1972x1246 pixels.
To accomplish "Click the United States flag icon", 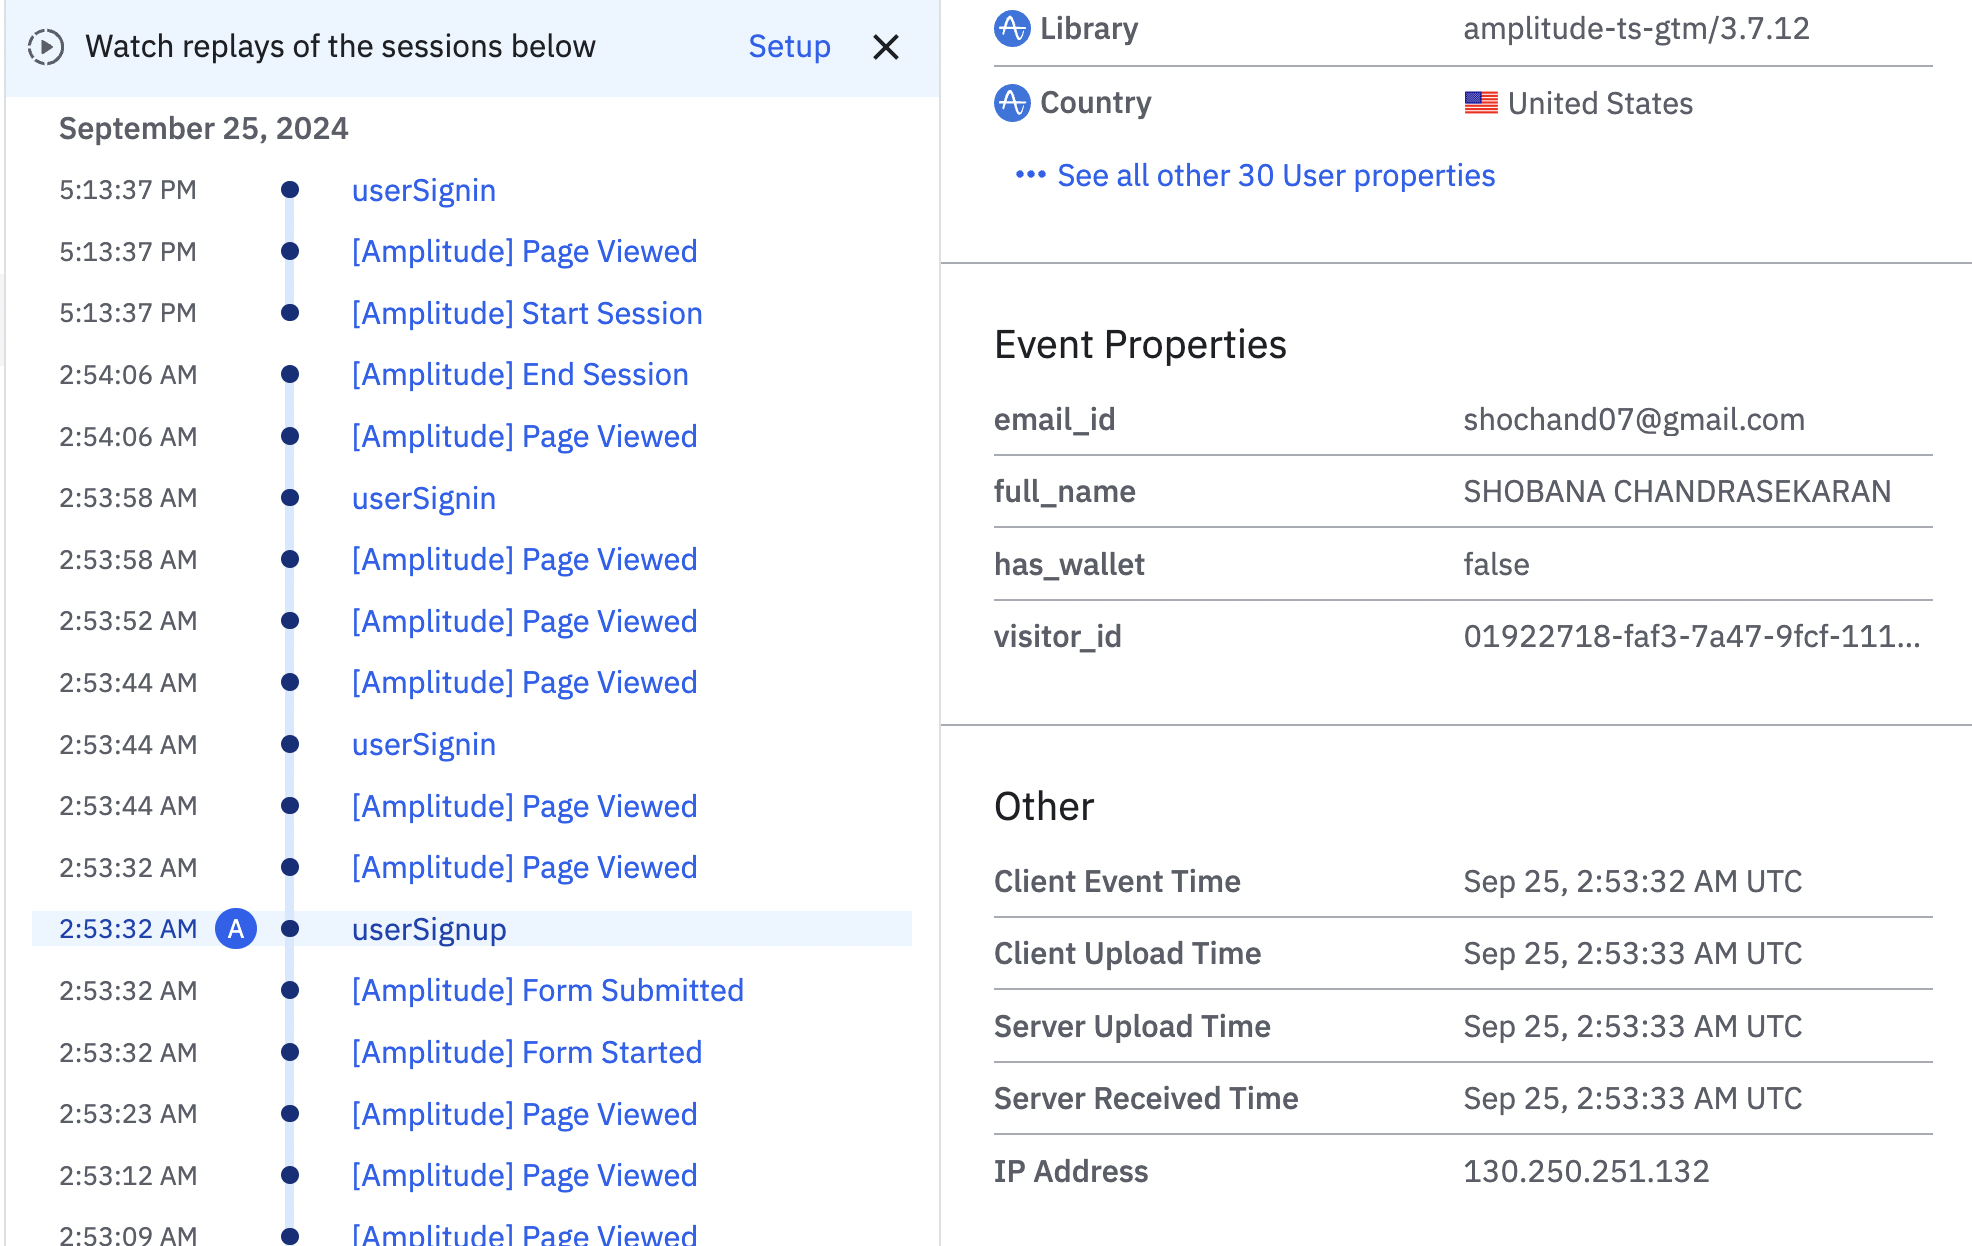I will click(1481, 103).
